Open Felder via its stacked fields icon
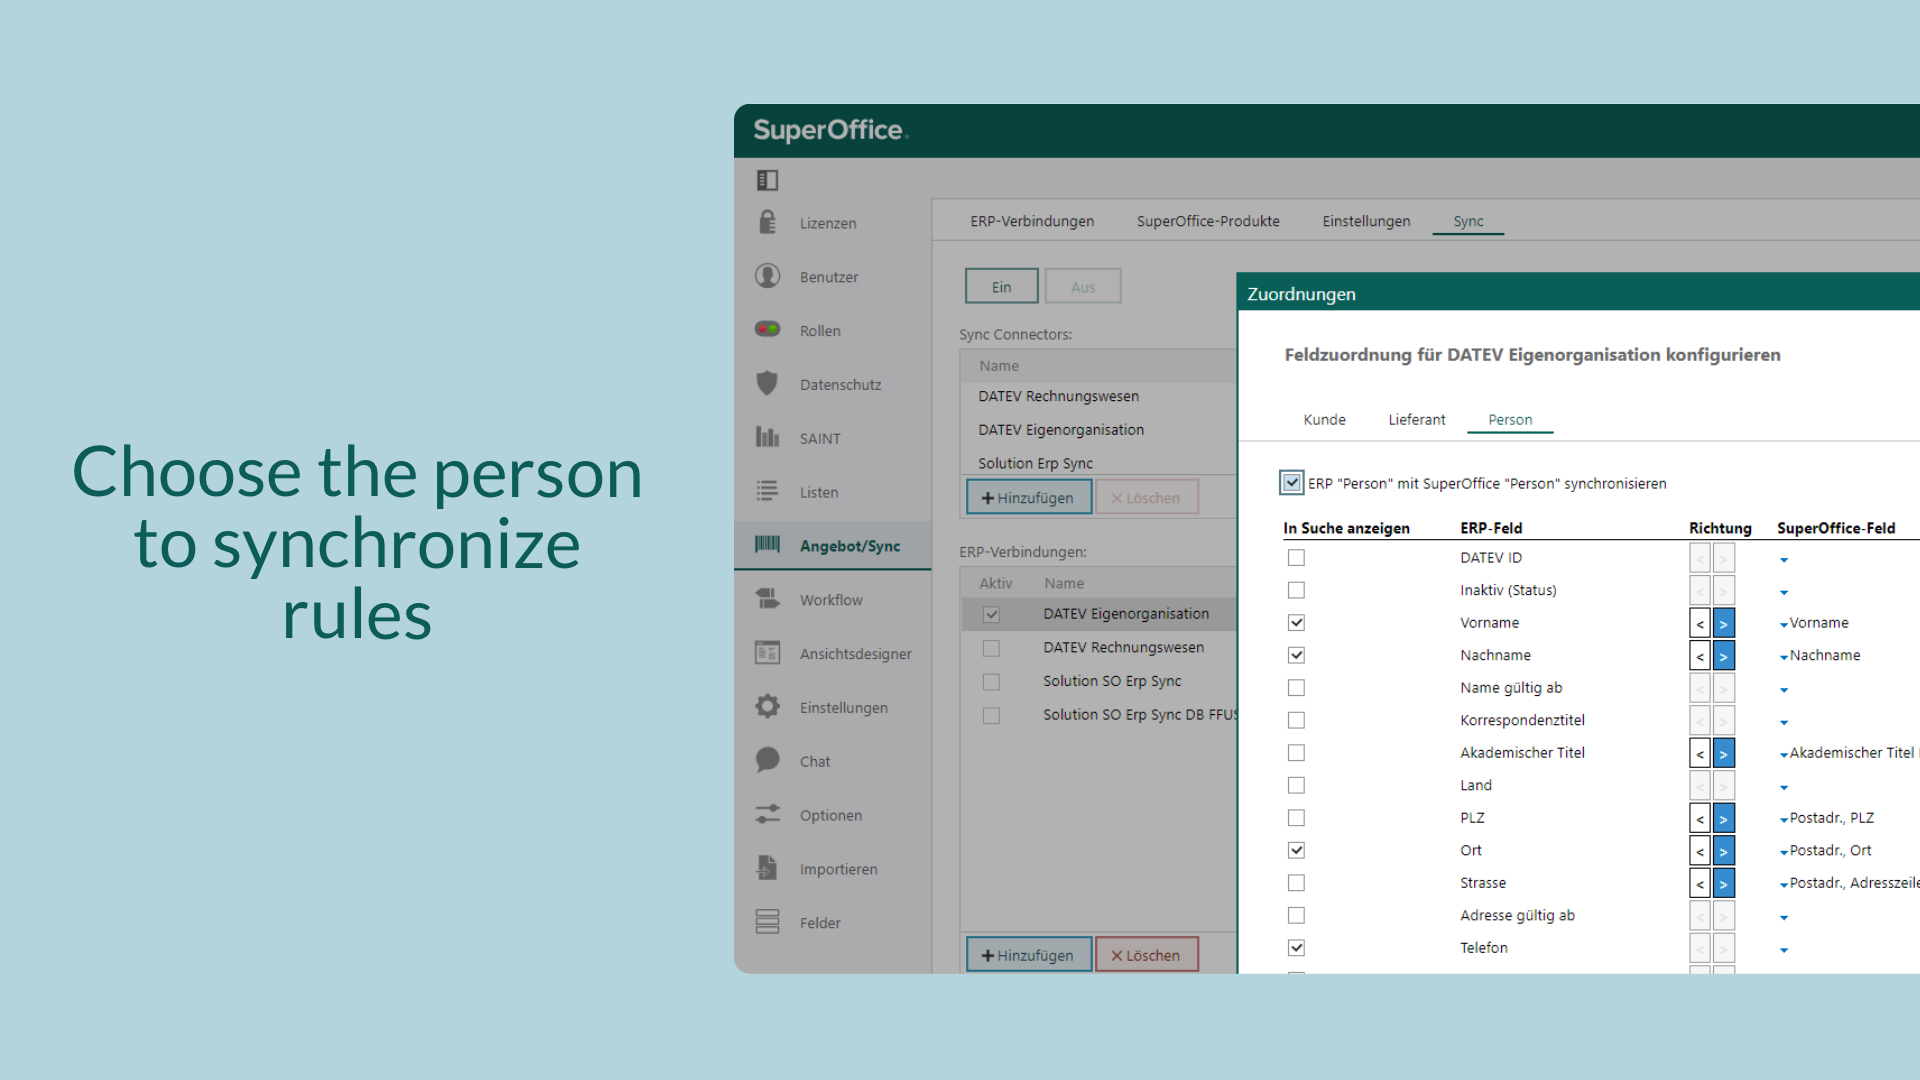1920x1080 pixels. click(x=767, y=922)
